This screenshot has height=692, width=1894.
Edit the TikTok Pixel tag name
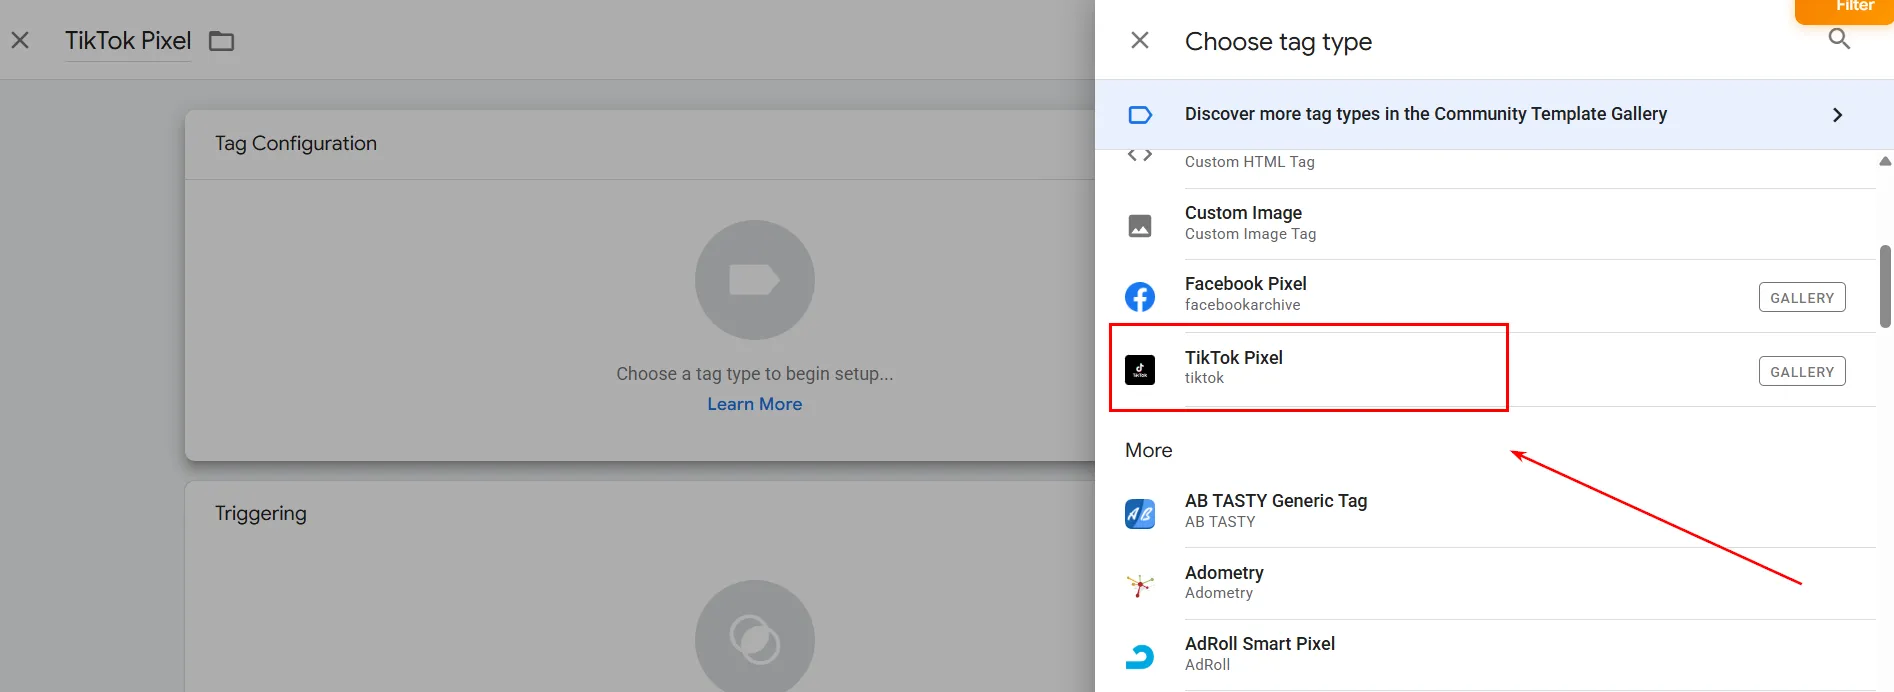click(128, 41)
